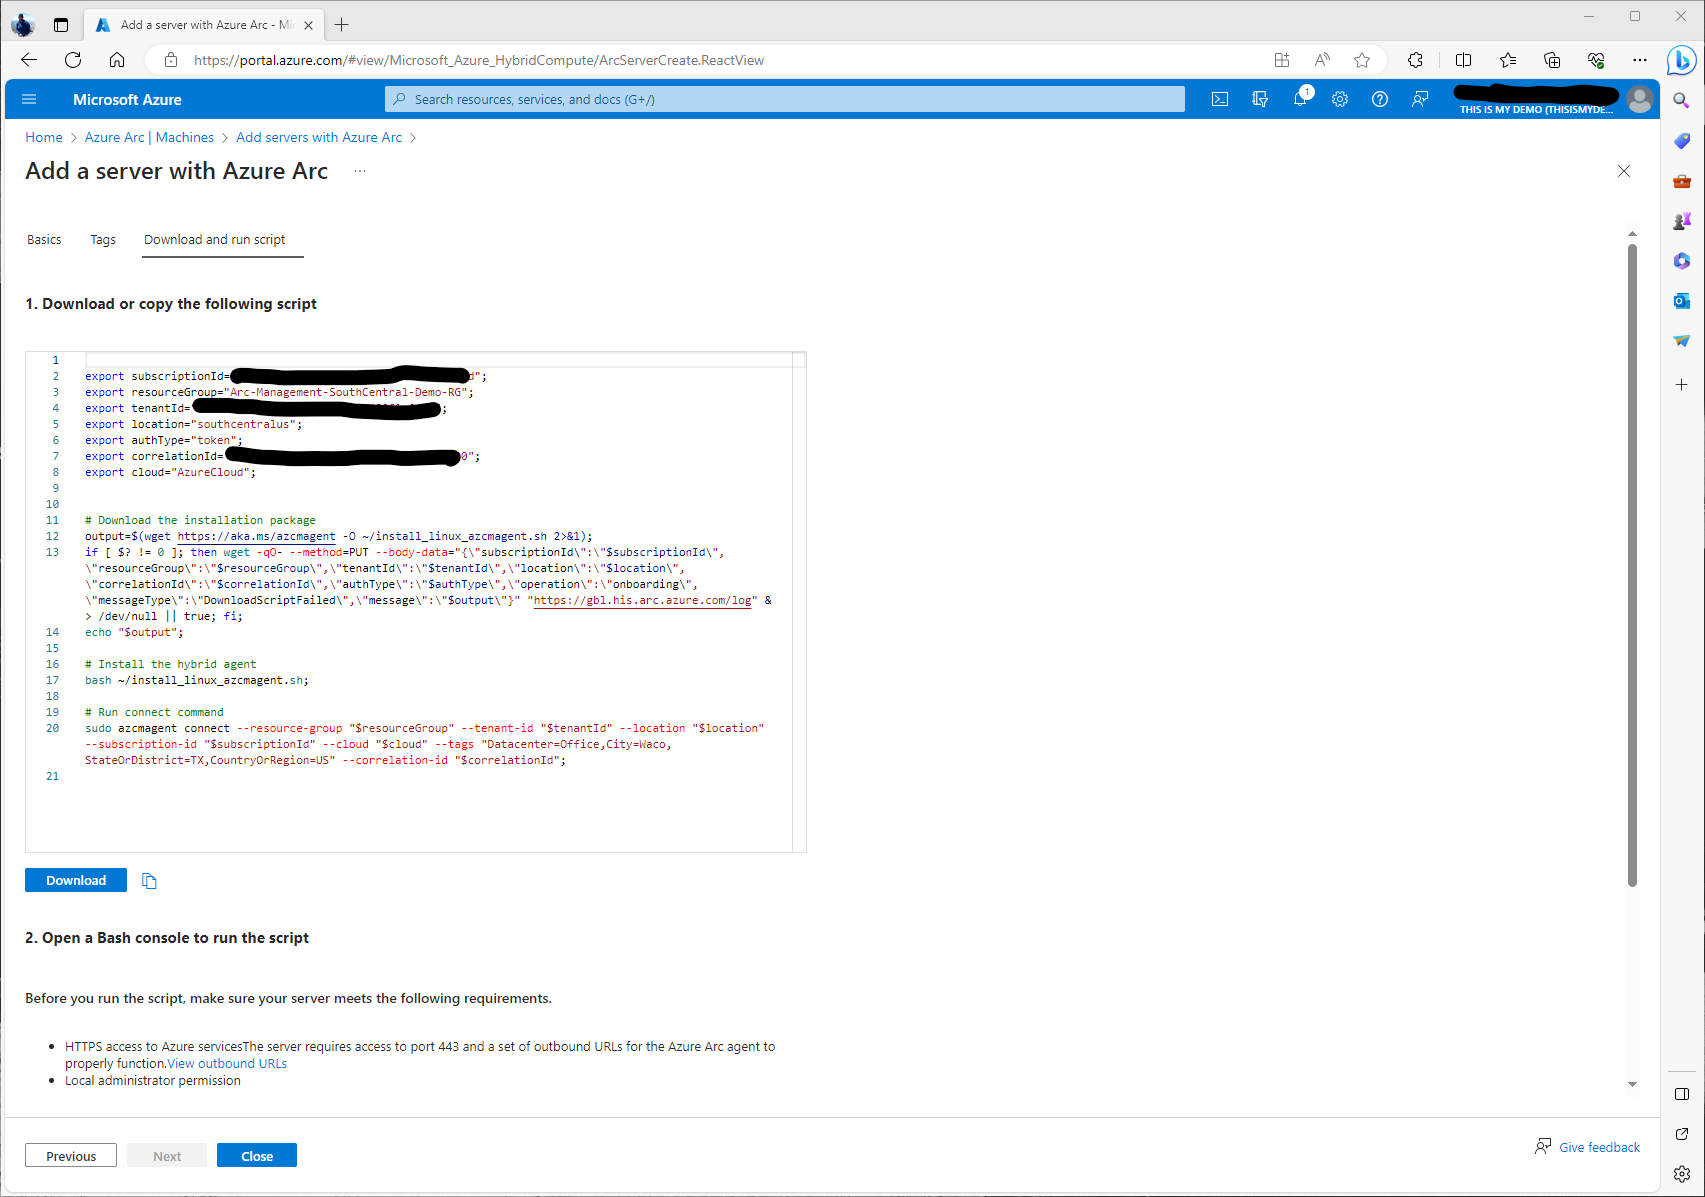The height and width of the screenshot is (1197, 1705).
Task: Switch to the Tags tab
Action: [x=103, y=240]
